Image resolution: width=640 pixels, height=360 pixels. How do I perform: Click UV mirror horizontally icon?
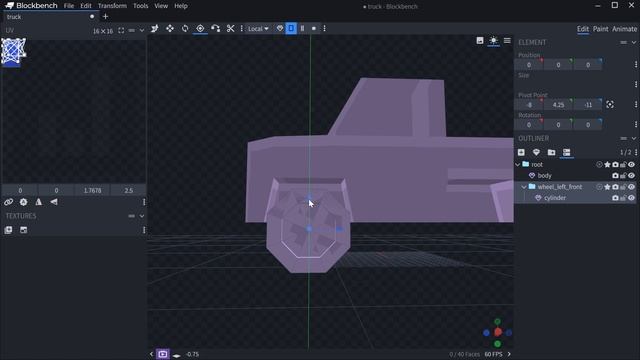pos(39,202)
